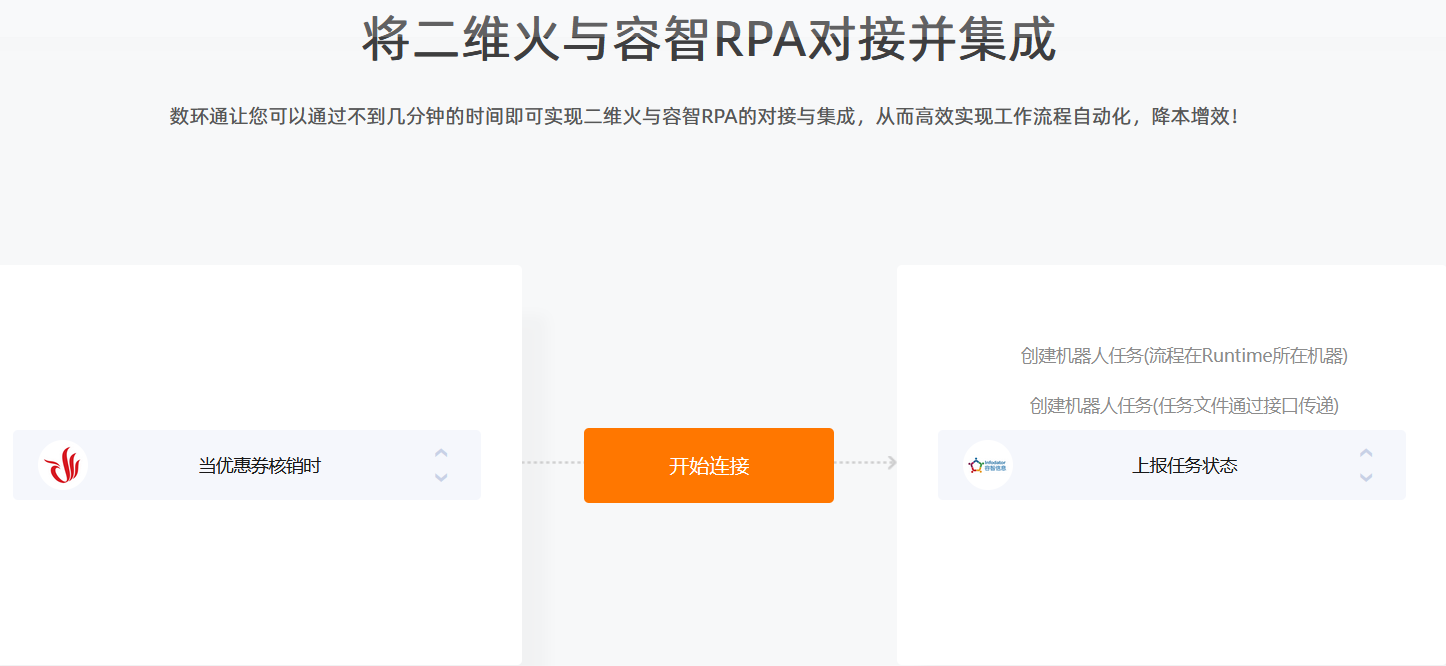This screenshot has height=666, width=1446.
Task: Click down chevron beside 当优惠券核销时
Action: click(x=441, y=478)
